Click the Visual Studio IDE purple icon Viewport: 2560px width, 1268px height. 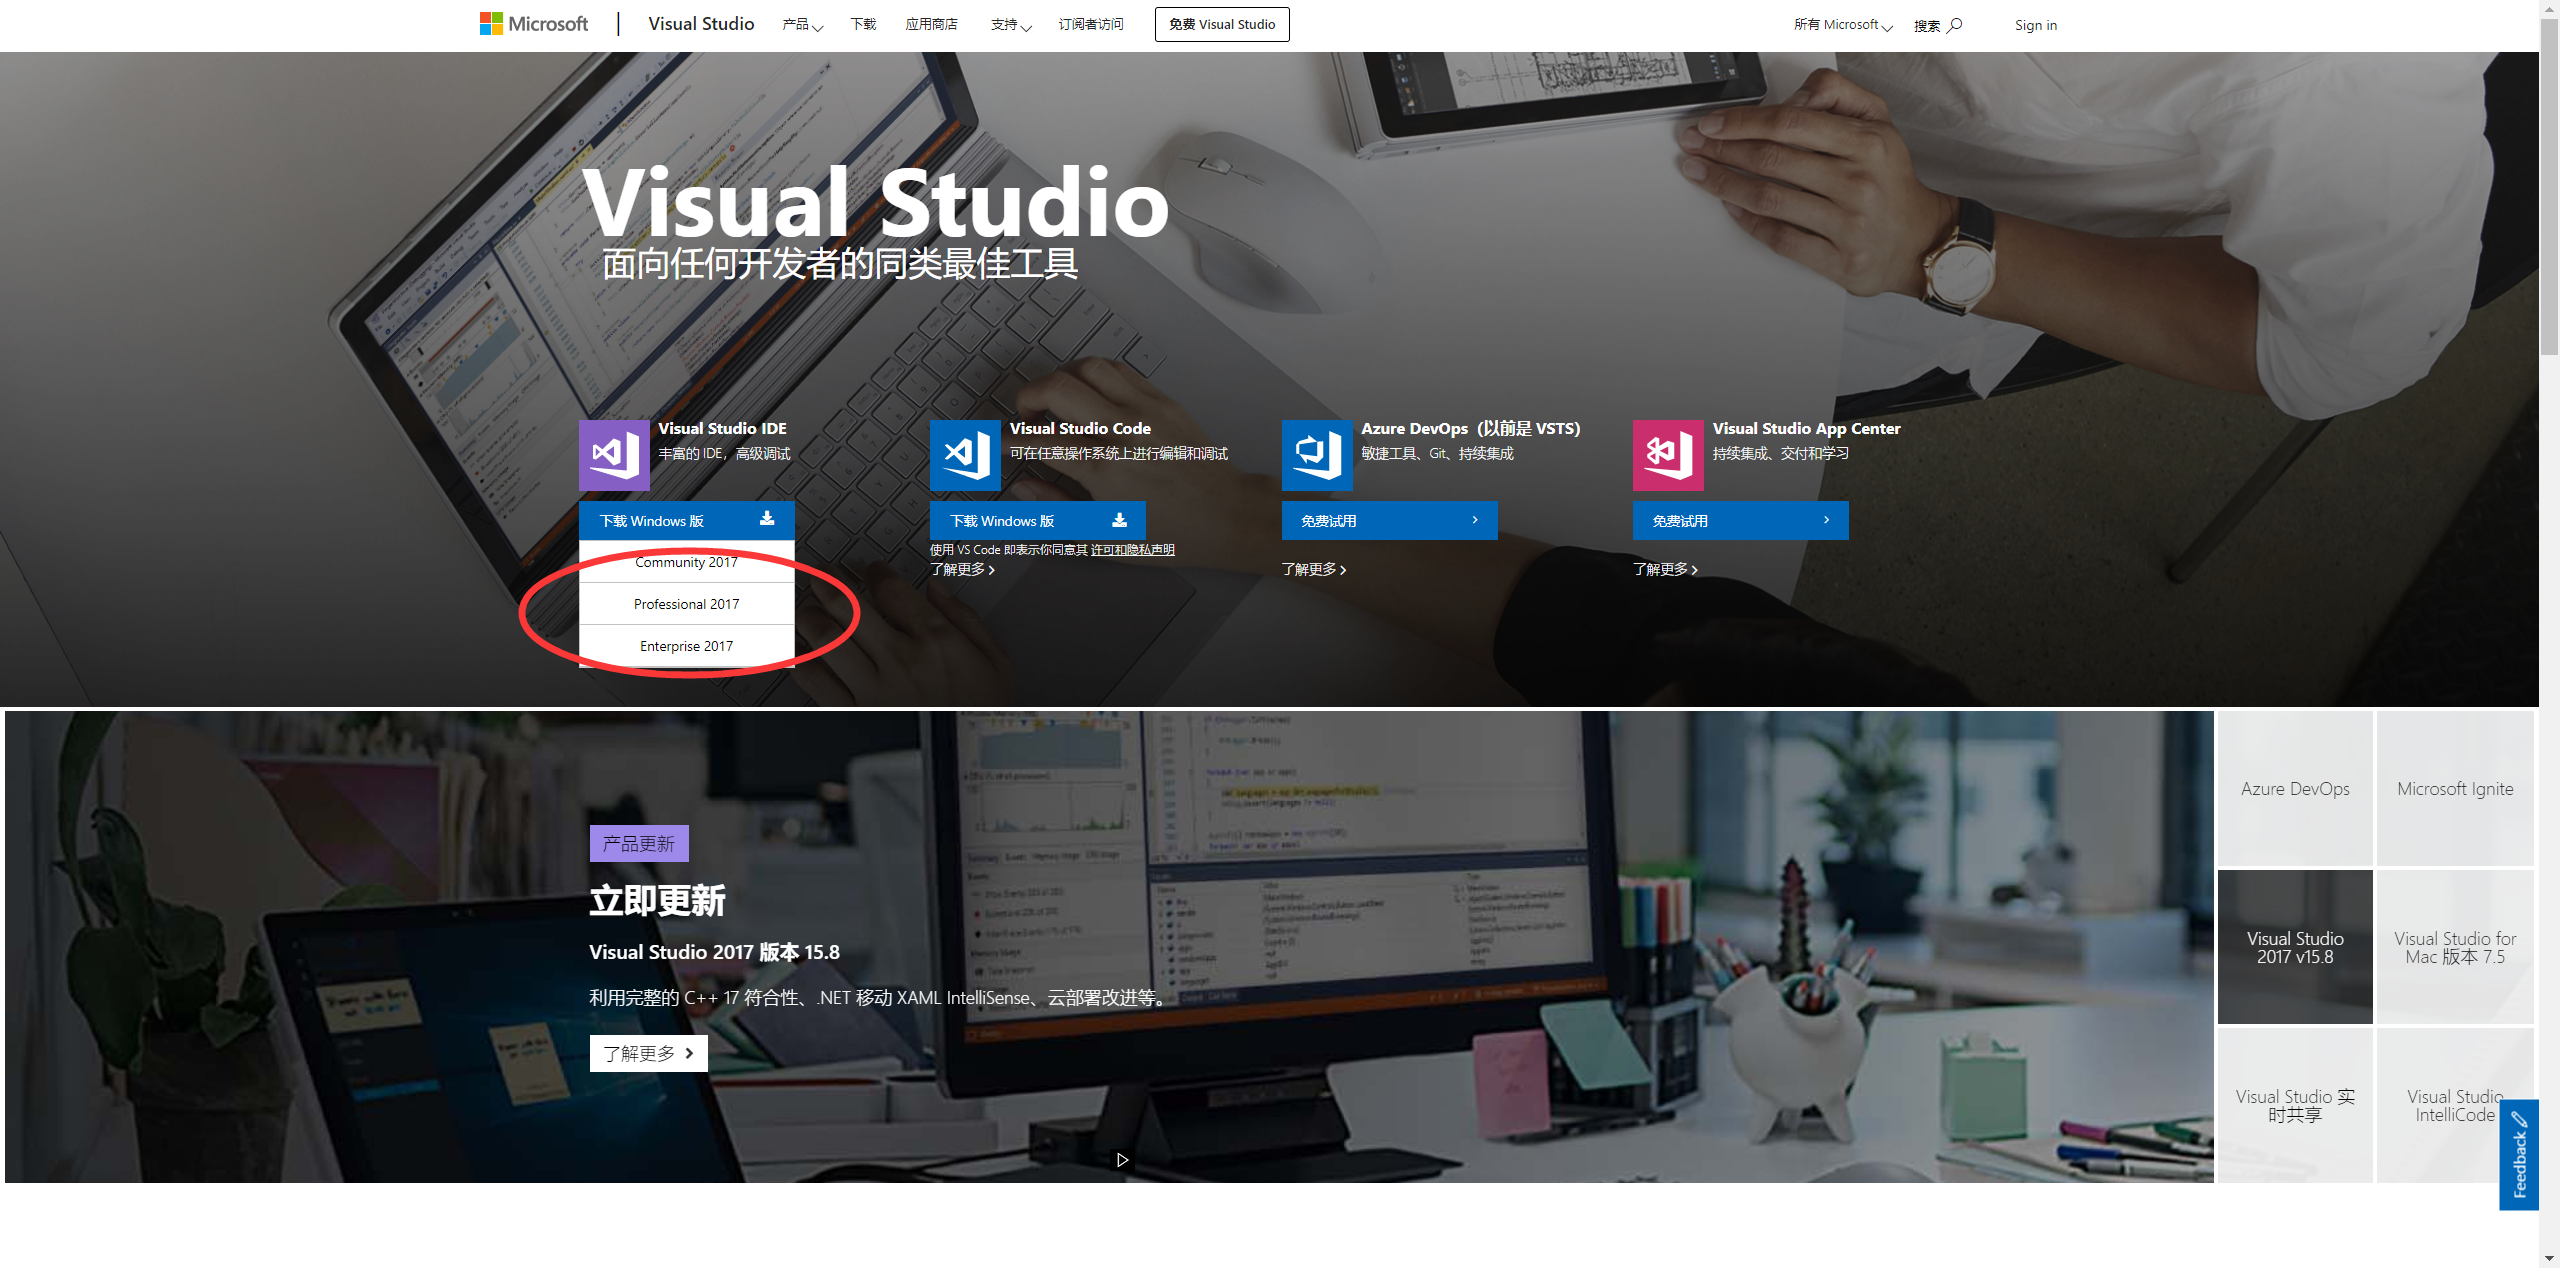pos(613,455)
